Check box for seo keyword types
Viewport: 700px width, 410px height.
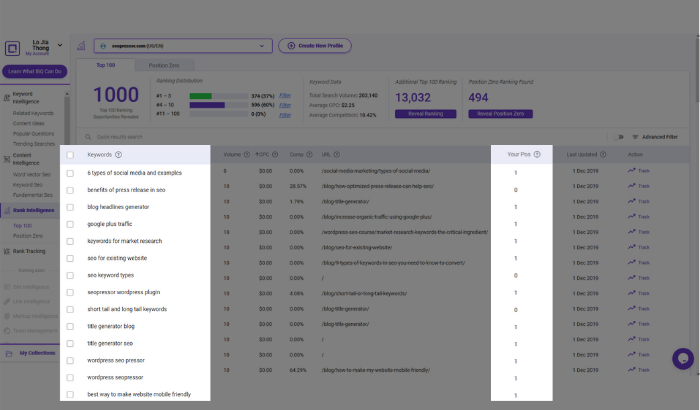click(70, 276)
